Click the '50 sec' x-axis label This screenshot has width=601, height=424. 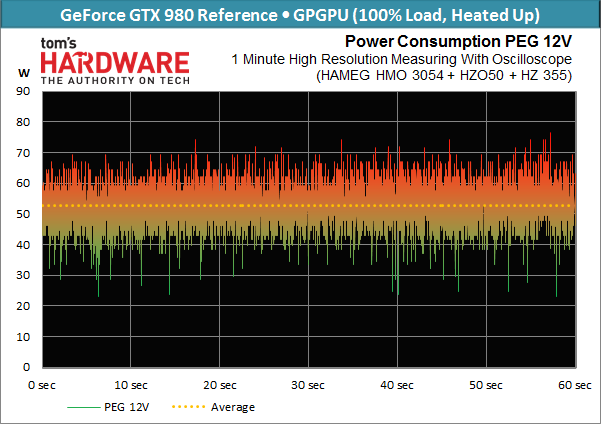486,385
